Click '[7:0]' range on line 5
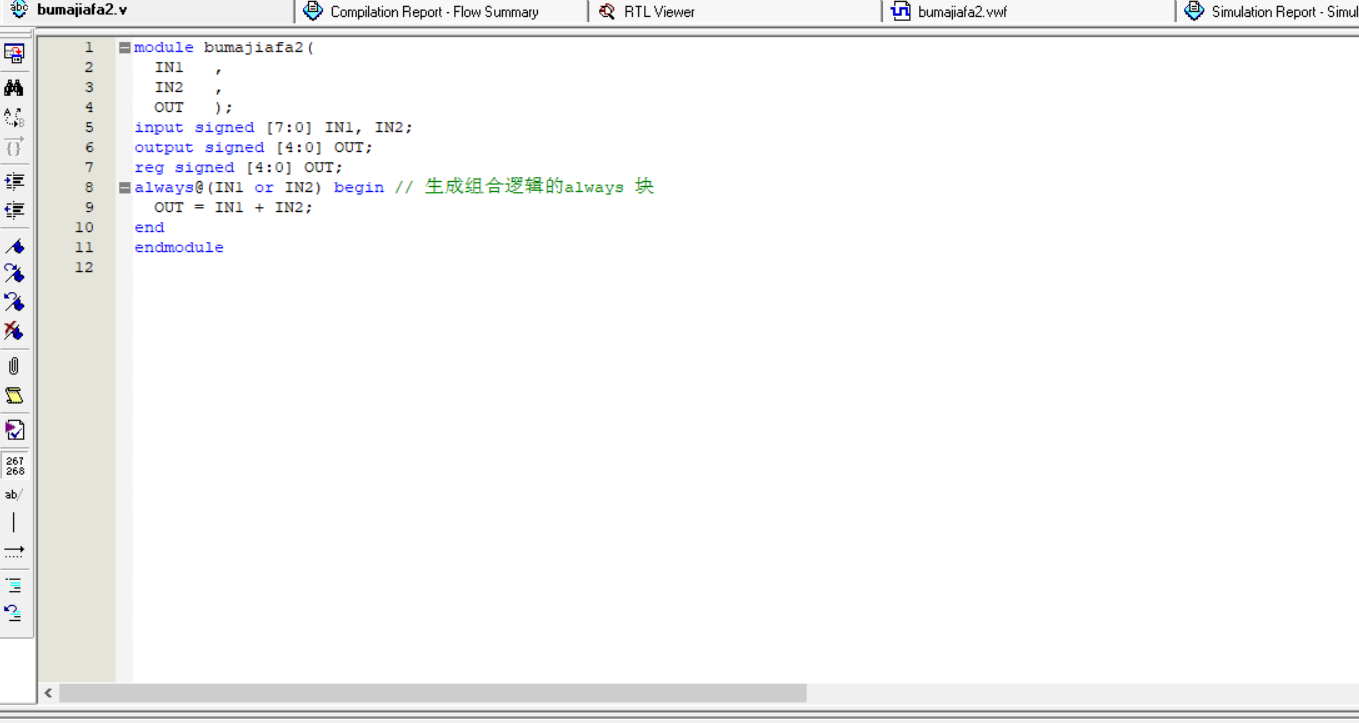This screenshot has width=1359, height=723. (289, 127)
